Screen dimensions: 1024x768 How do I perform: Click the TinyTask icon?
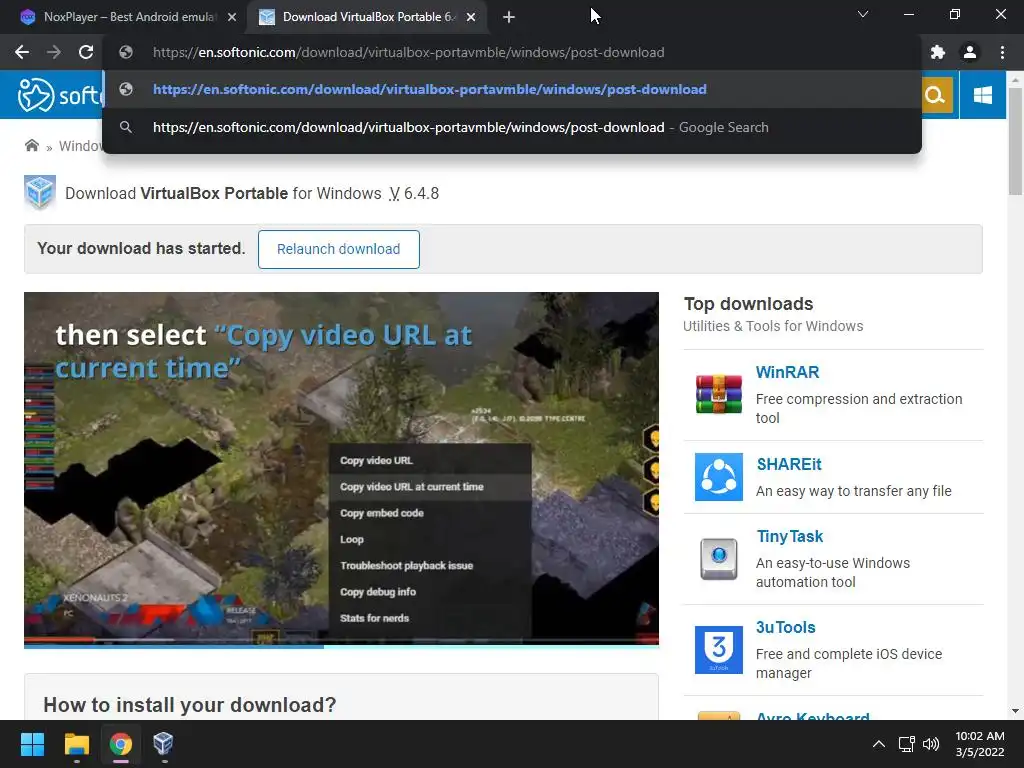[718, 559]
